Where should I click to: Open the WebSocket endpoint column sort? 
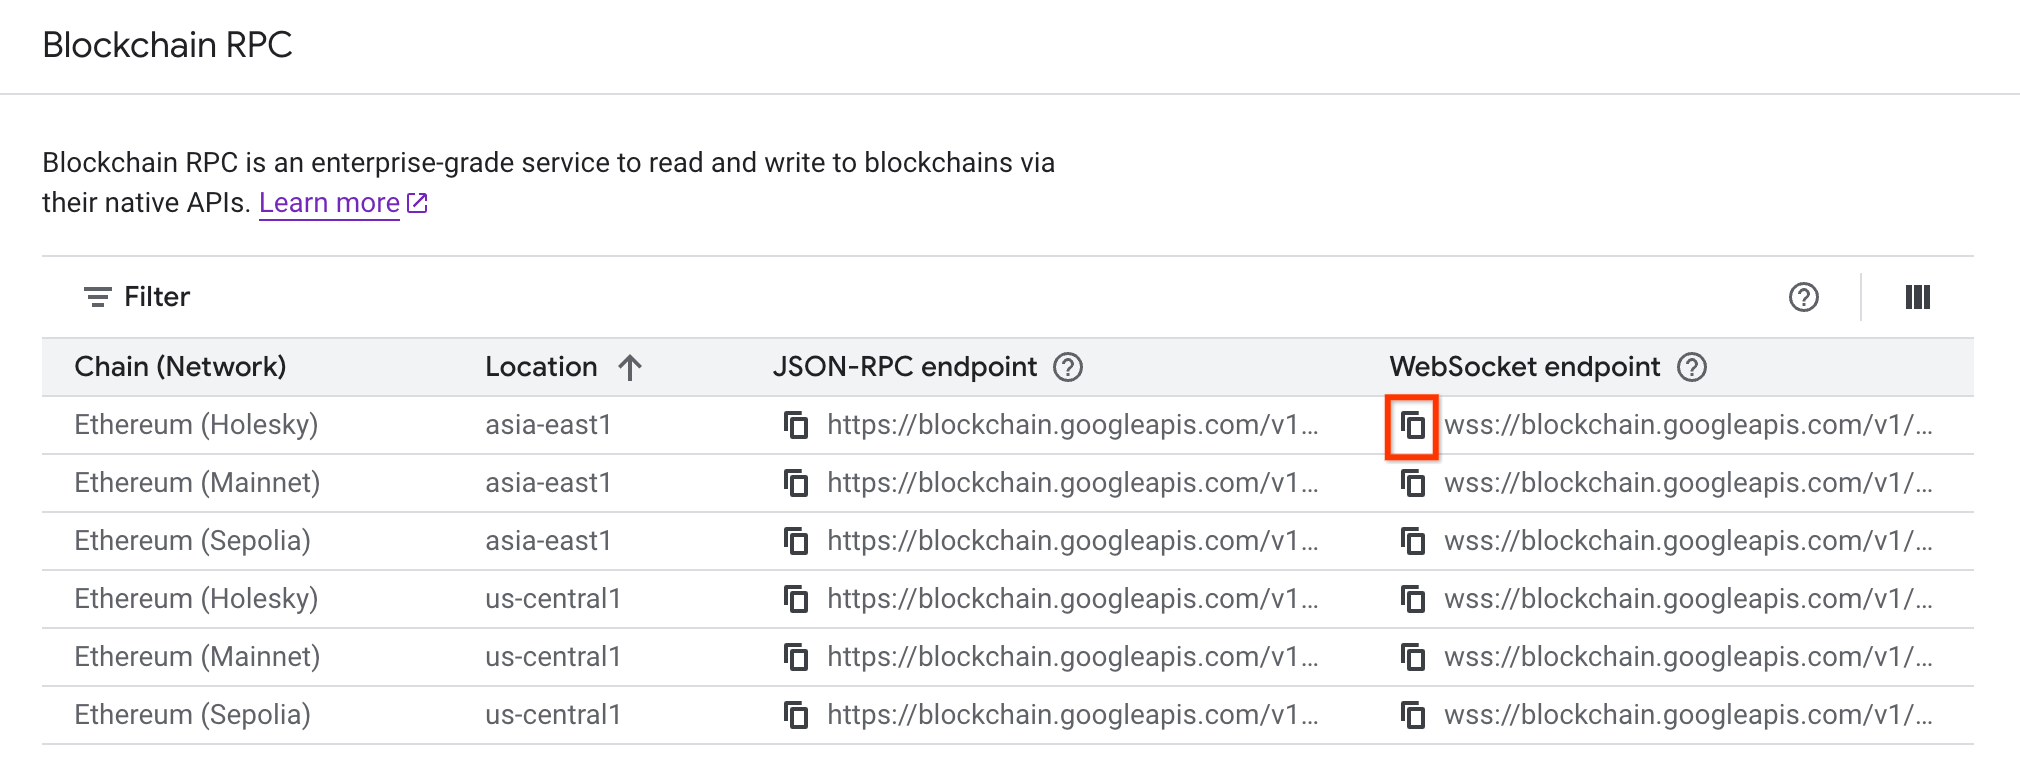1523,367
